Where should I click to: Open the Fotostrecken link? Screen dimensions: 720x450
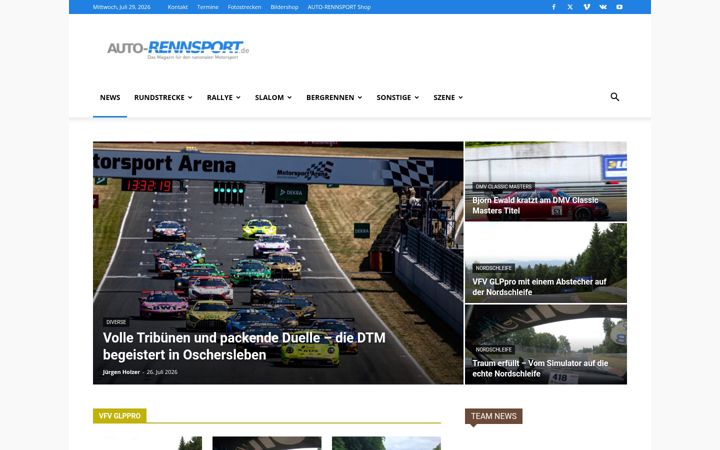244,7
